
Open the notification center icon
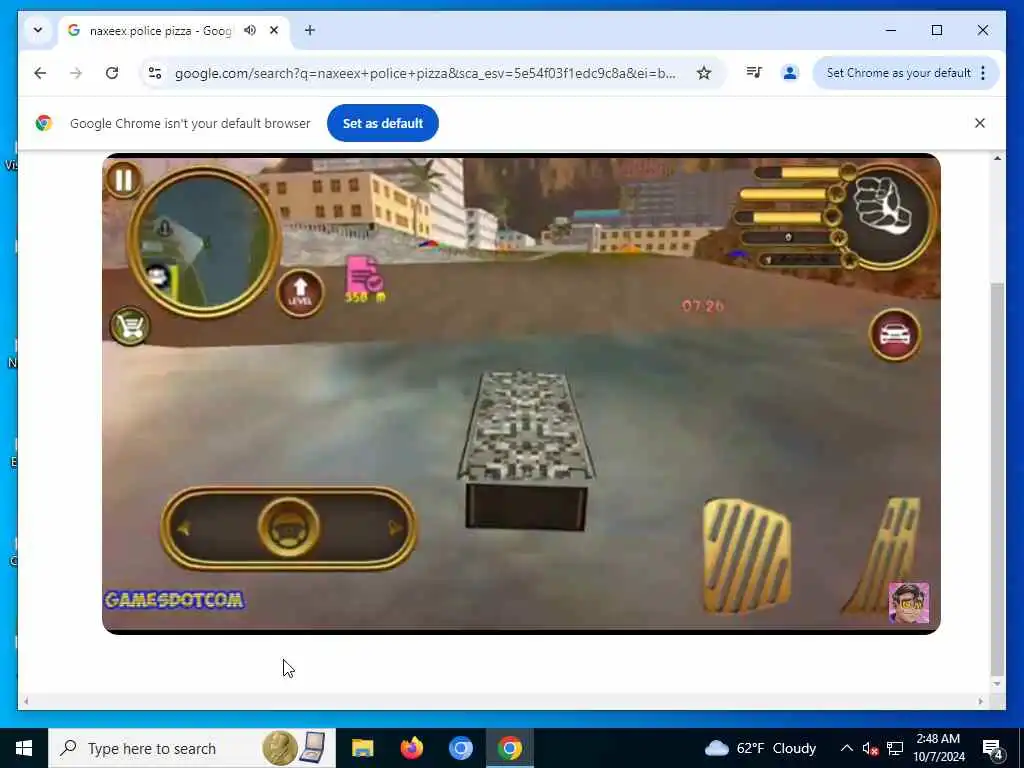pyautogui.click(x=993, y=749)
